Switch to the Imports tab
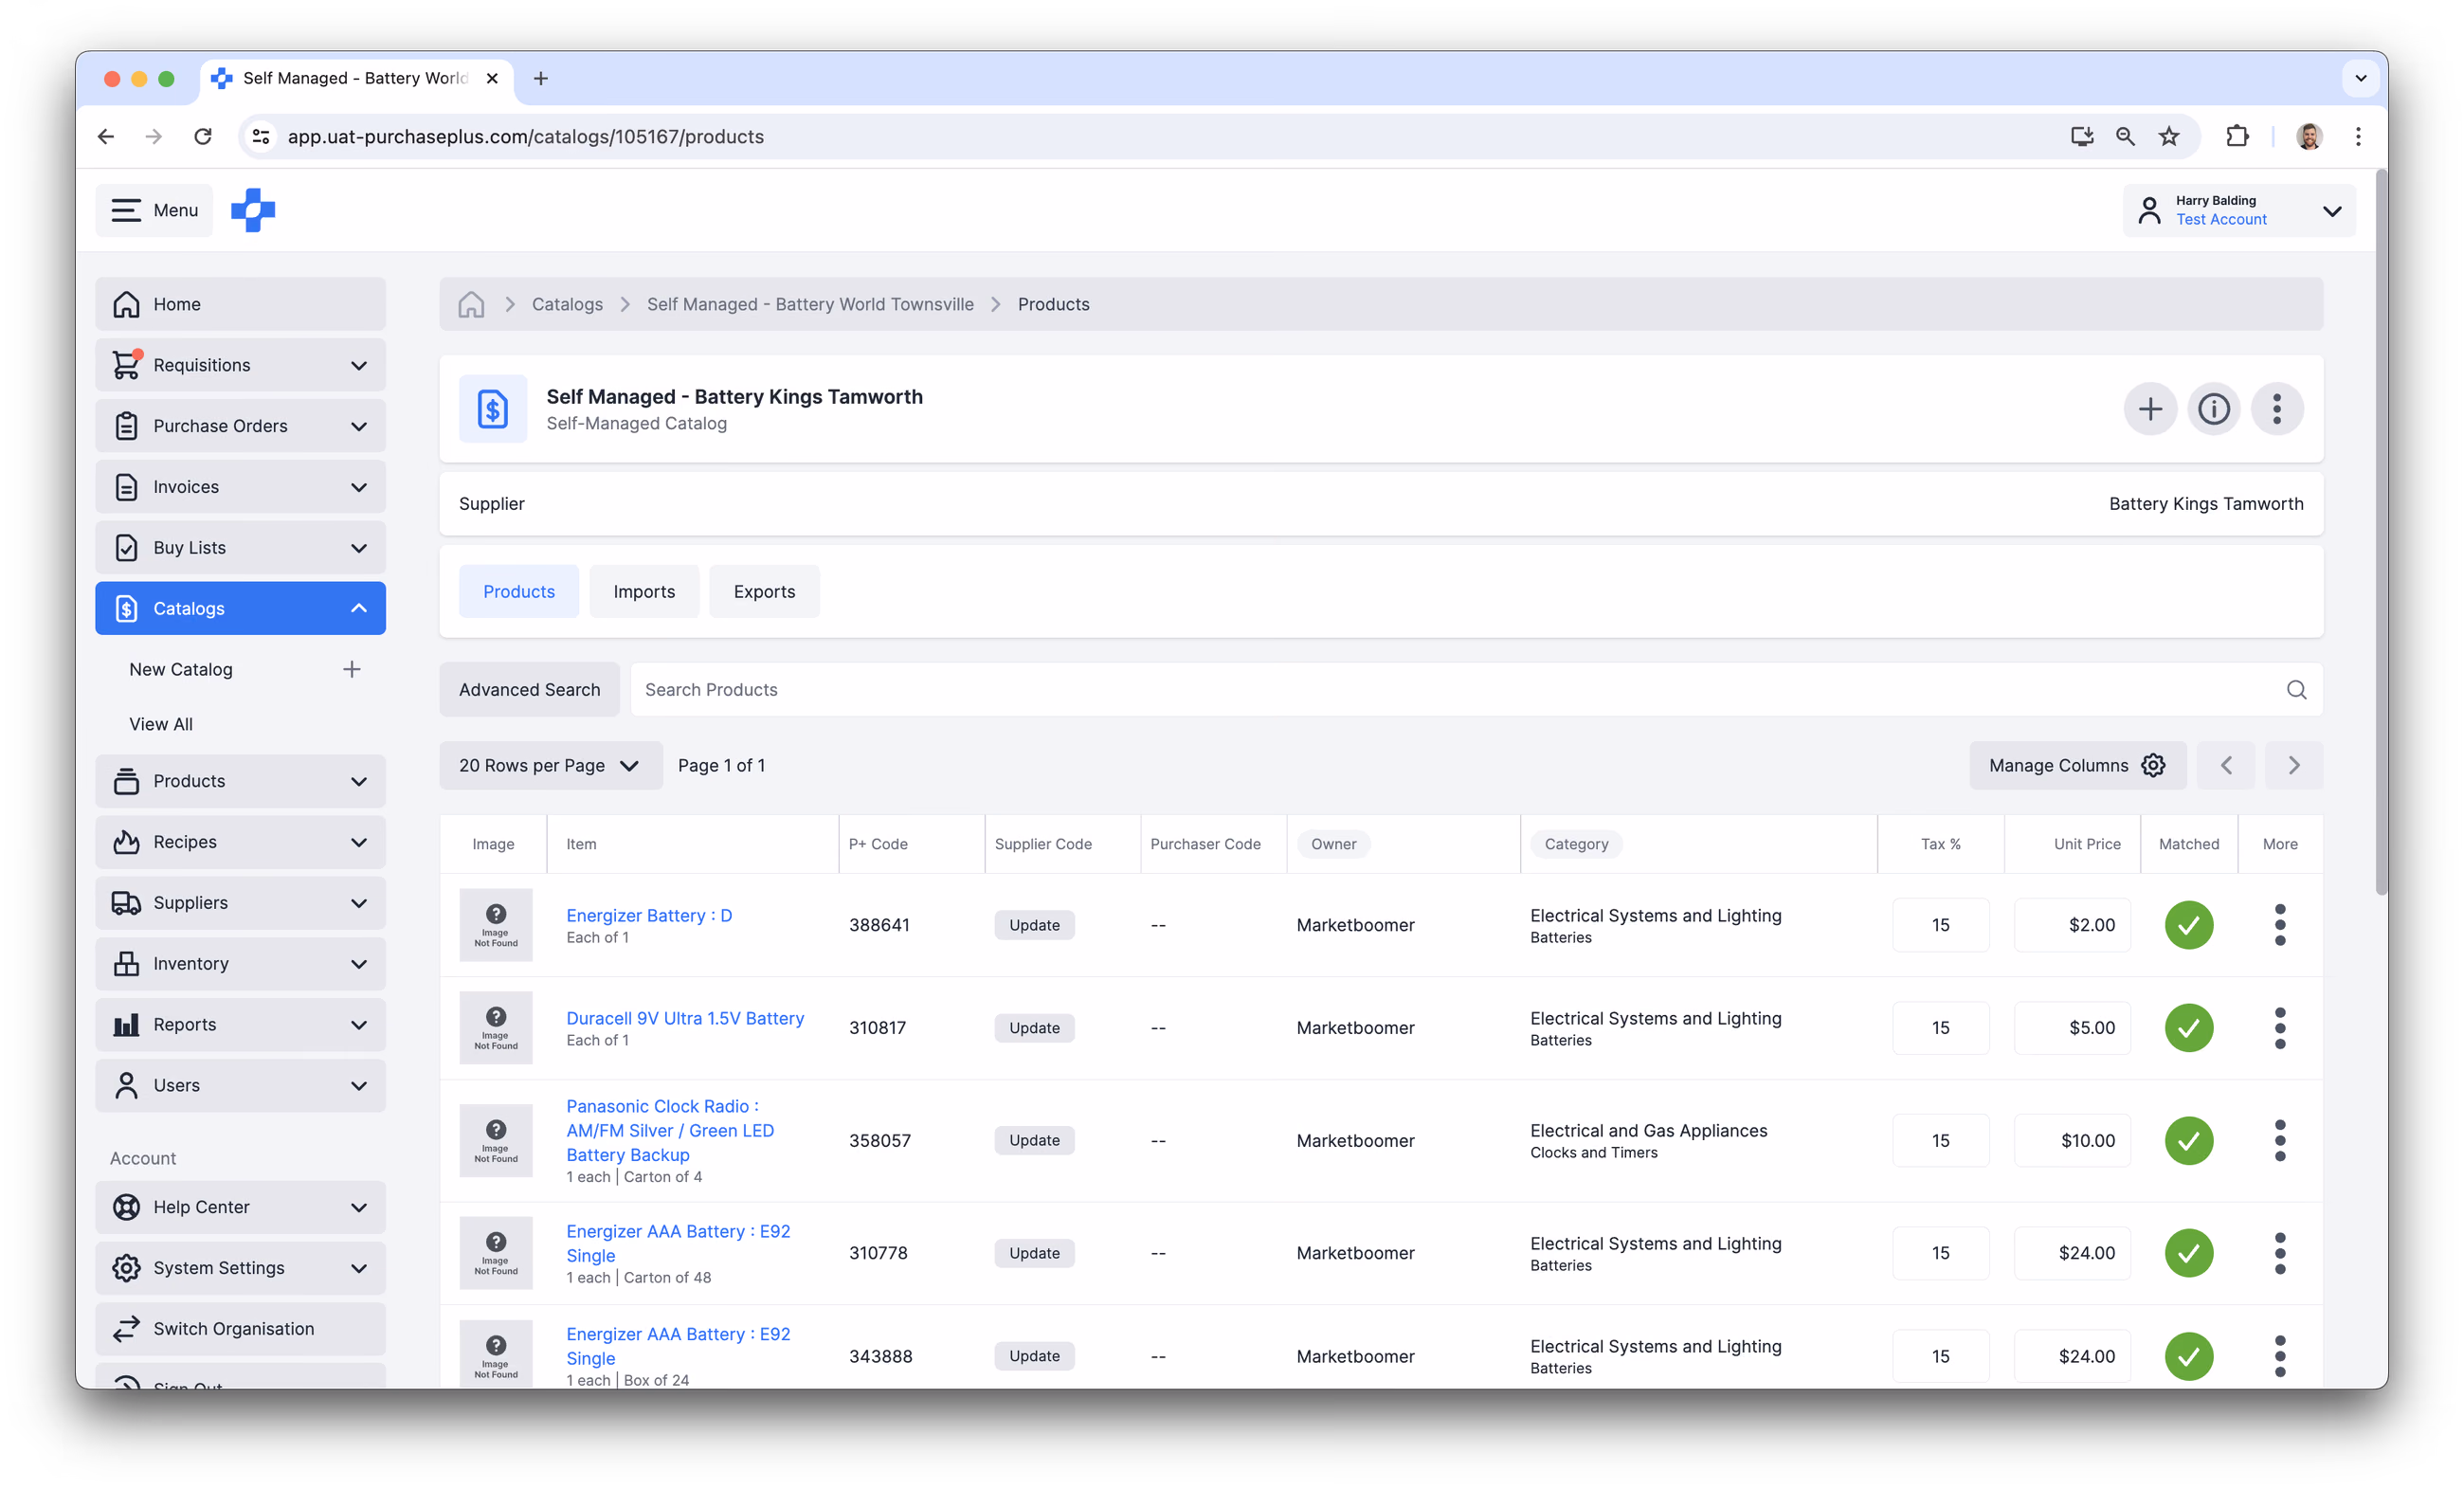The height and width of the screenshot is (1489, 2464). pyautogui.click(x=644, y=591)
